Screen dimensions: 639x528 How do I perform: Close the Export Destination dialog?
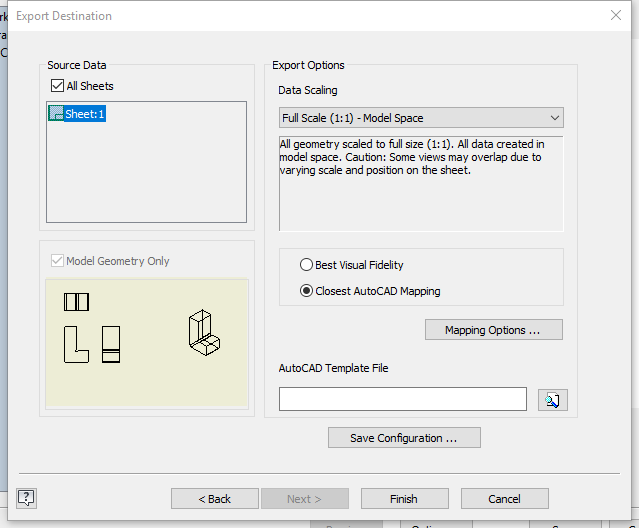point(616,15)
